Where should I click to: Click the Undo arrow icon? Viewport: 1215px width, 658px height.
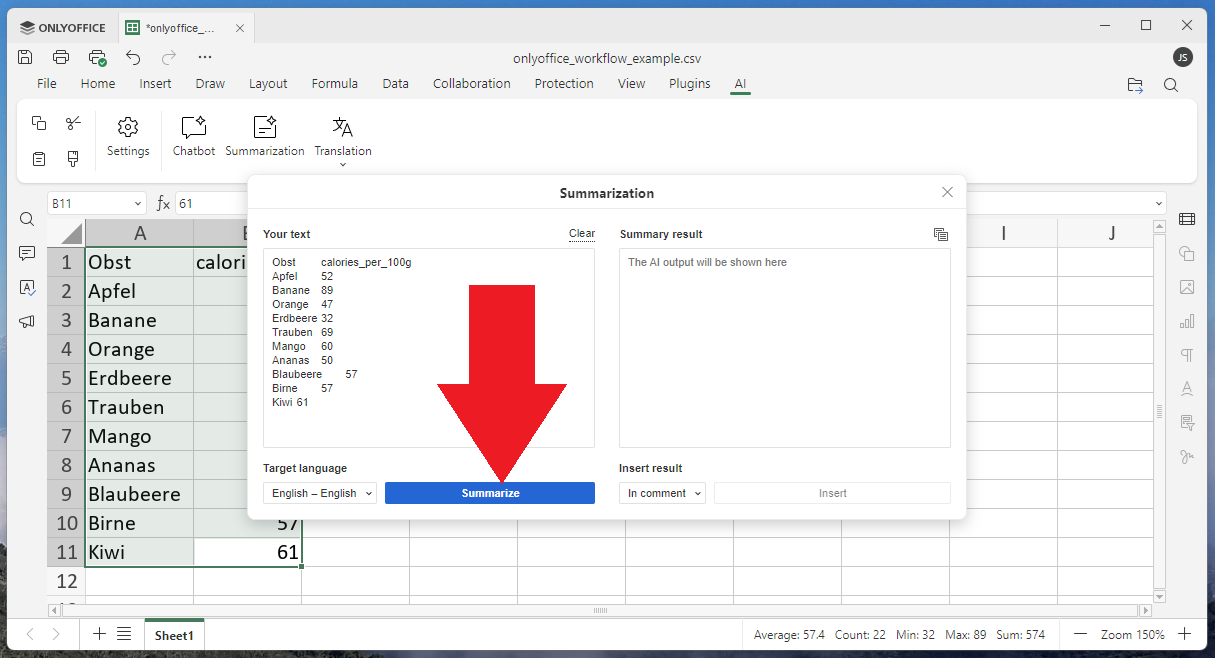(133, 57)
